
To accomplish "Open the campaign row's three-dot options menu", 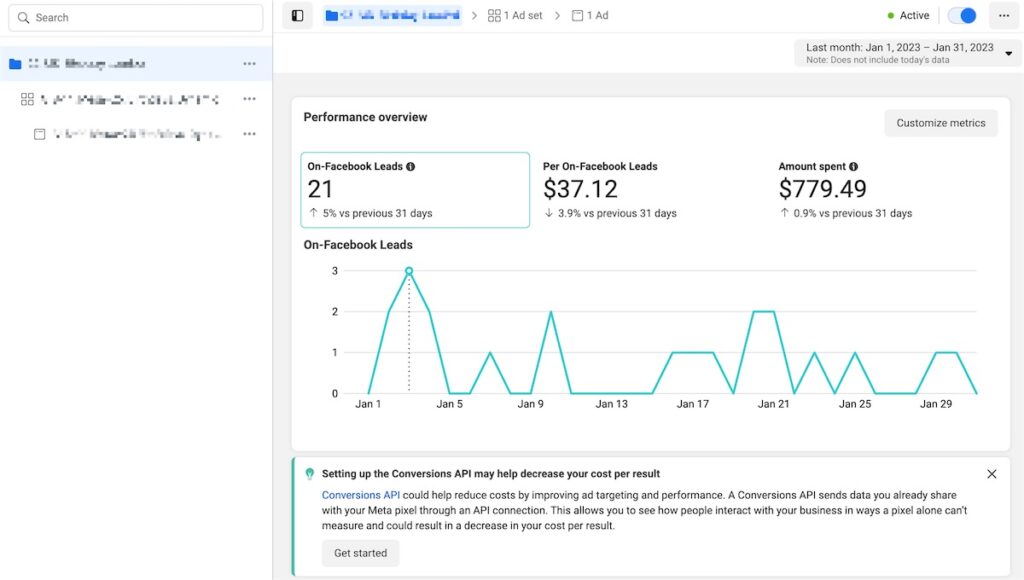I will [249, 63].
